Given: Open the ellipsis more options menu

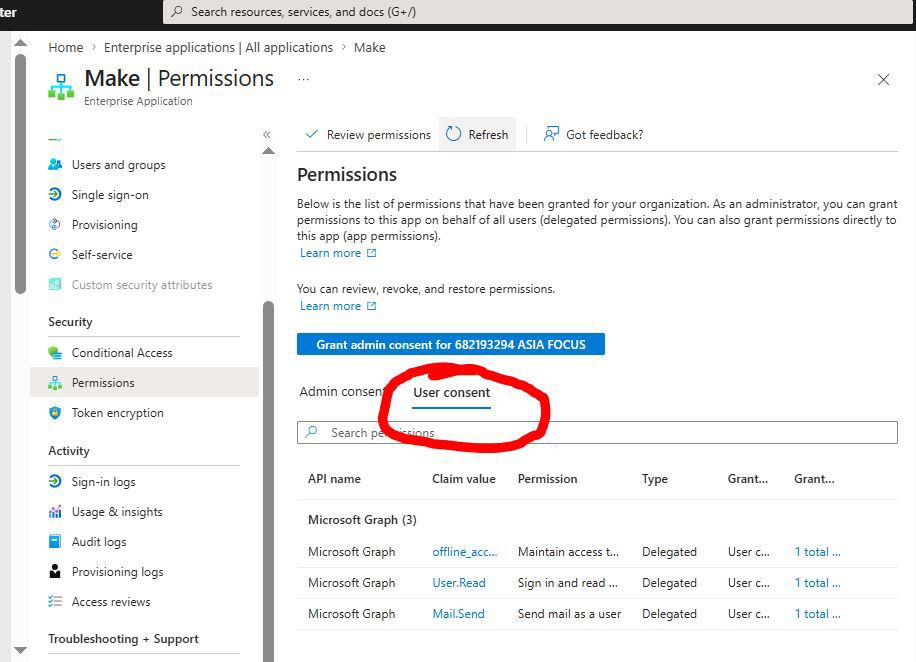Looking at the screenshot, I should [303, 79].
